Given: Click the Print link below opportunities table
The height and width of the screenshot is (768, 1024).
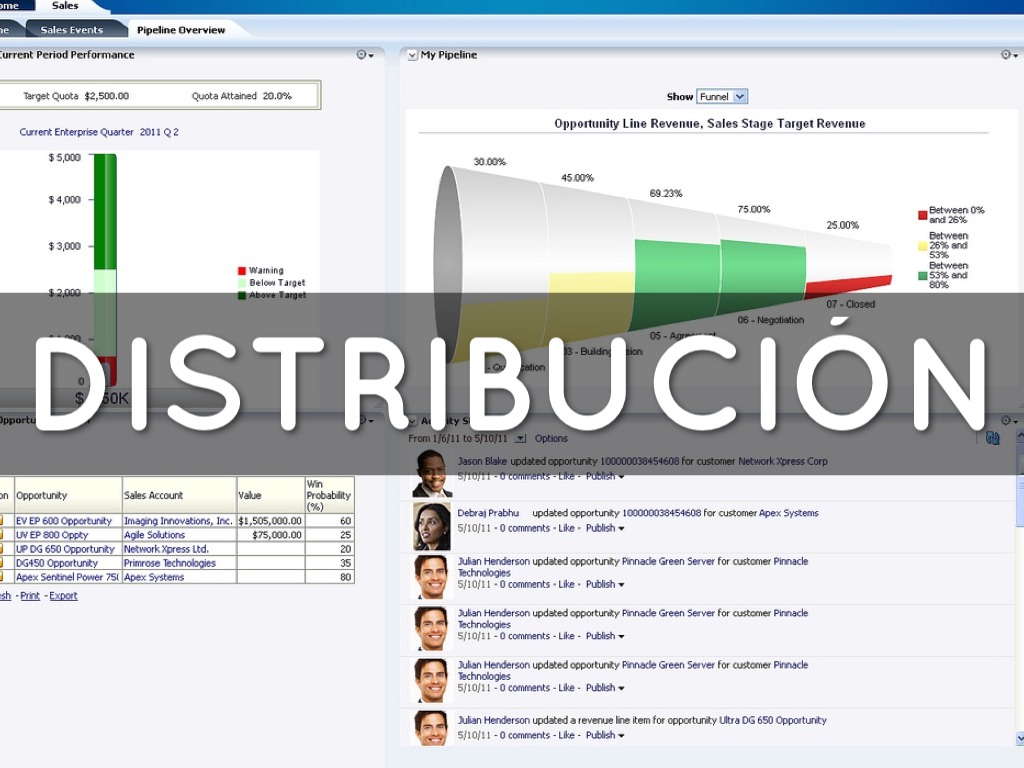Looking at the screenshot, I should [x=30, y=596].
